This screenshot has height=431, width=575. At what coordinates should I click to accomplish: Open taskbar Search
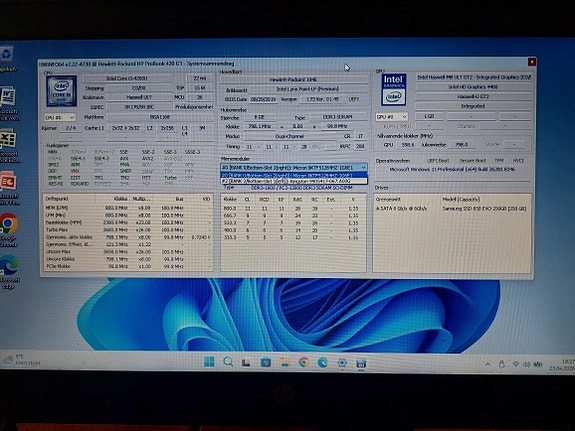228,362
